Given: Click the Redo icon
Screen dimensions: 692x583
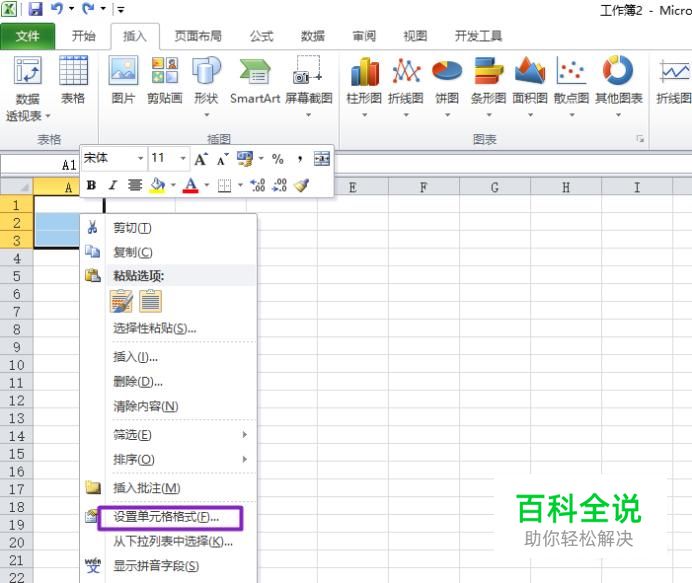Looking at the screenshot, I should (89, 8).
